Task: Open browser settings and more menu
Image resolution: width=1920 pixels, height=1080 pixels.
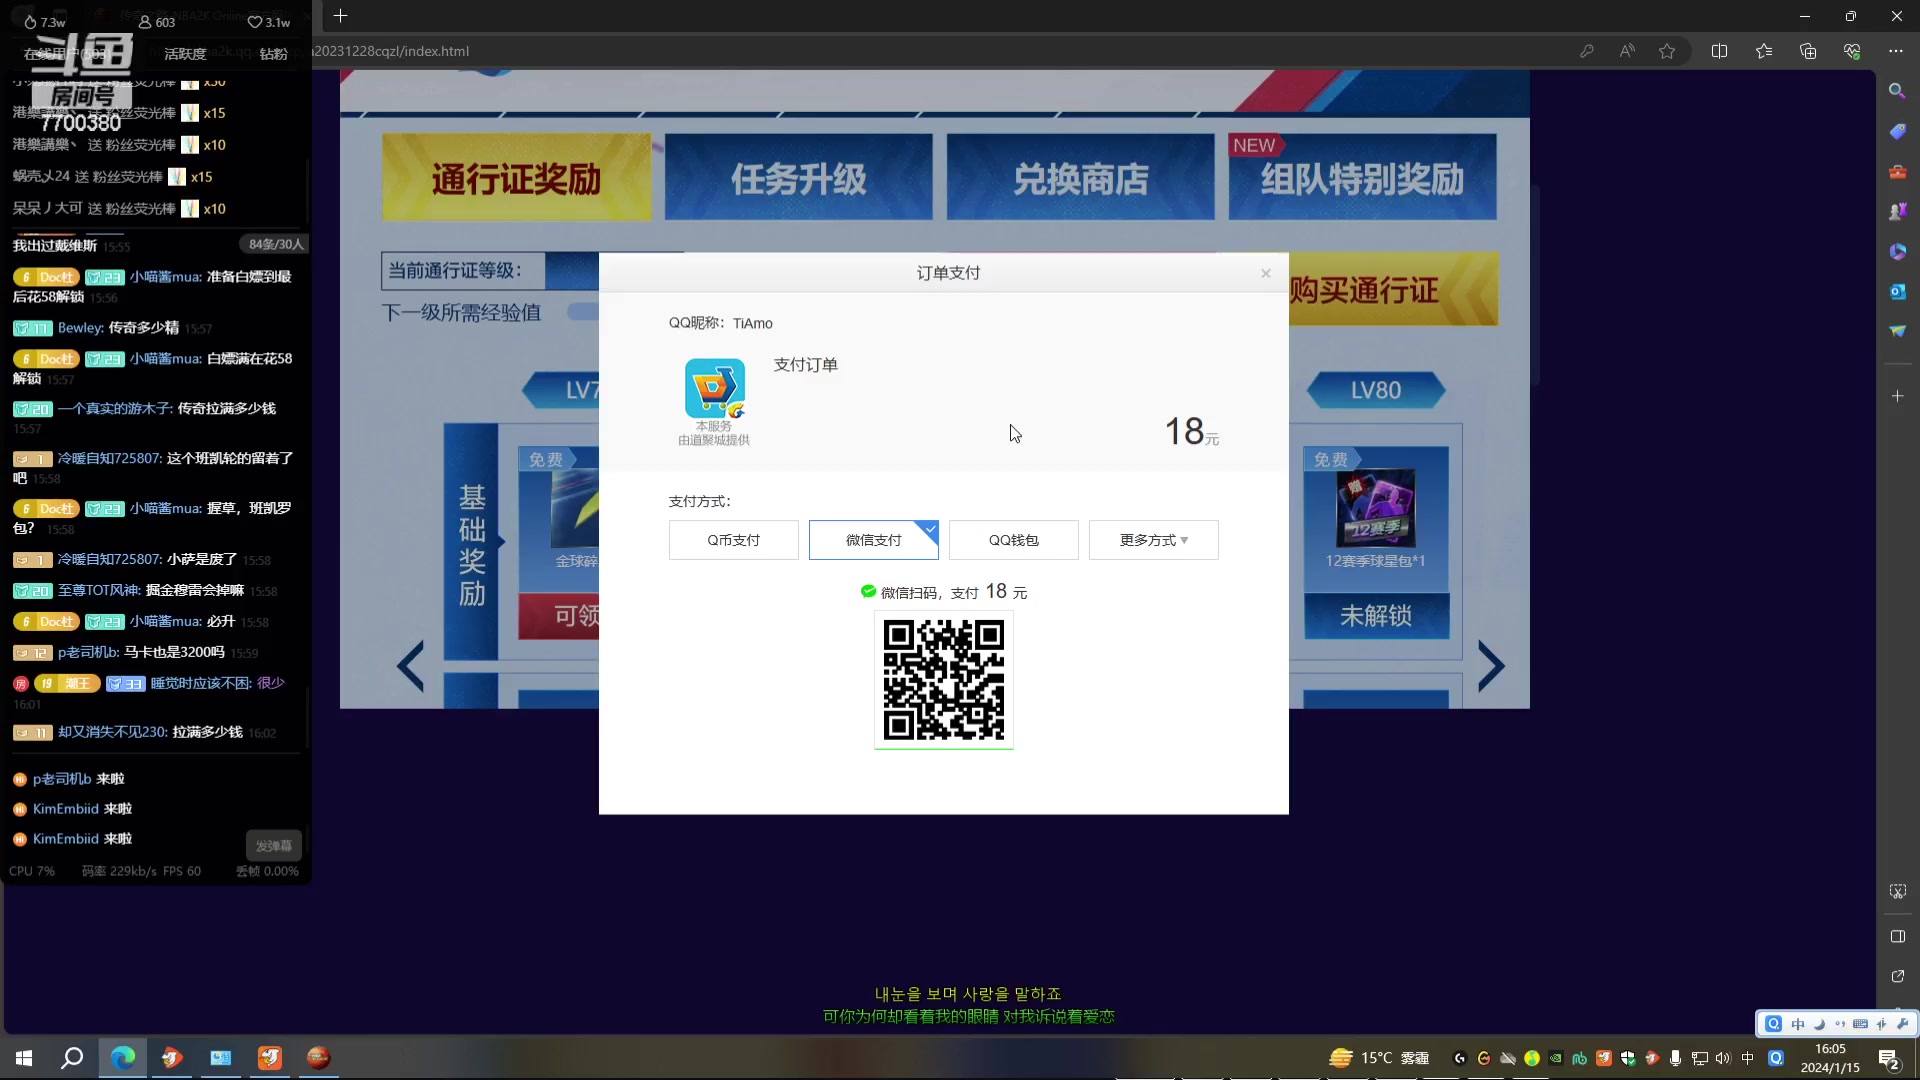Action: (x=1895, y=51)
